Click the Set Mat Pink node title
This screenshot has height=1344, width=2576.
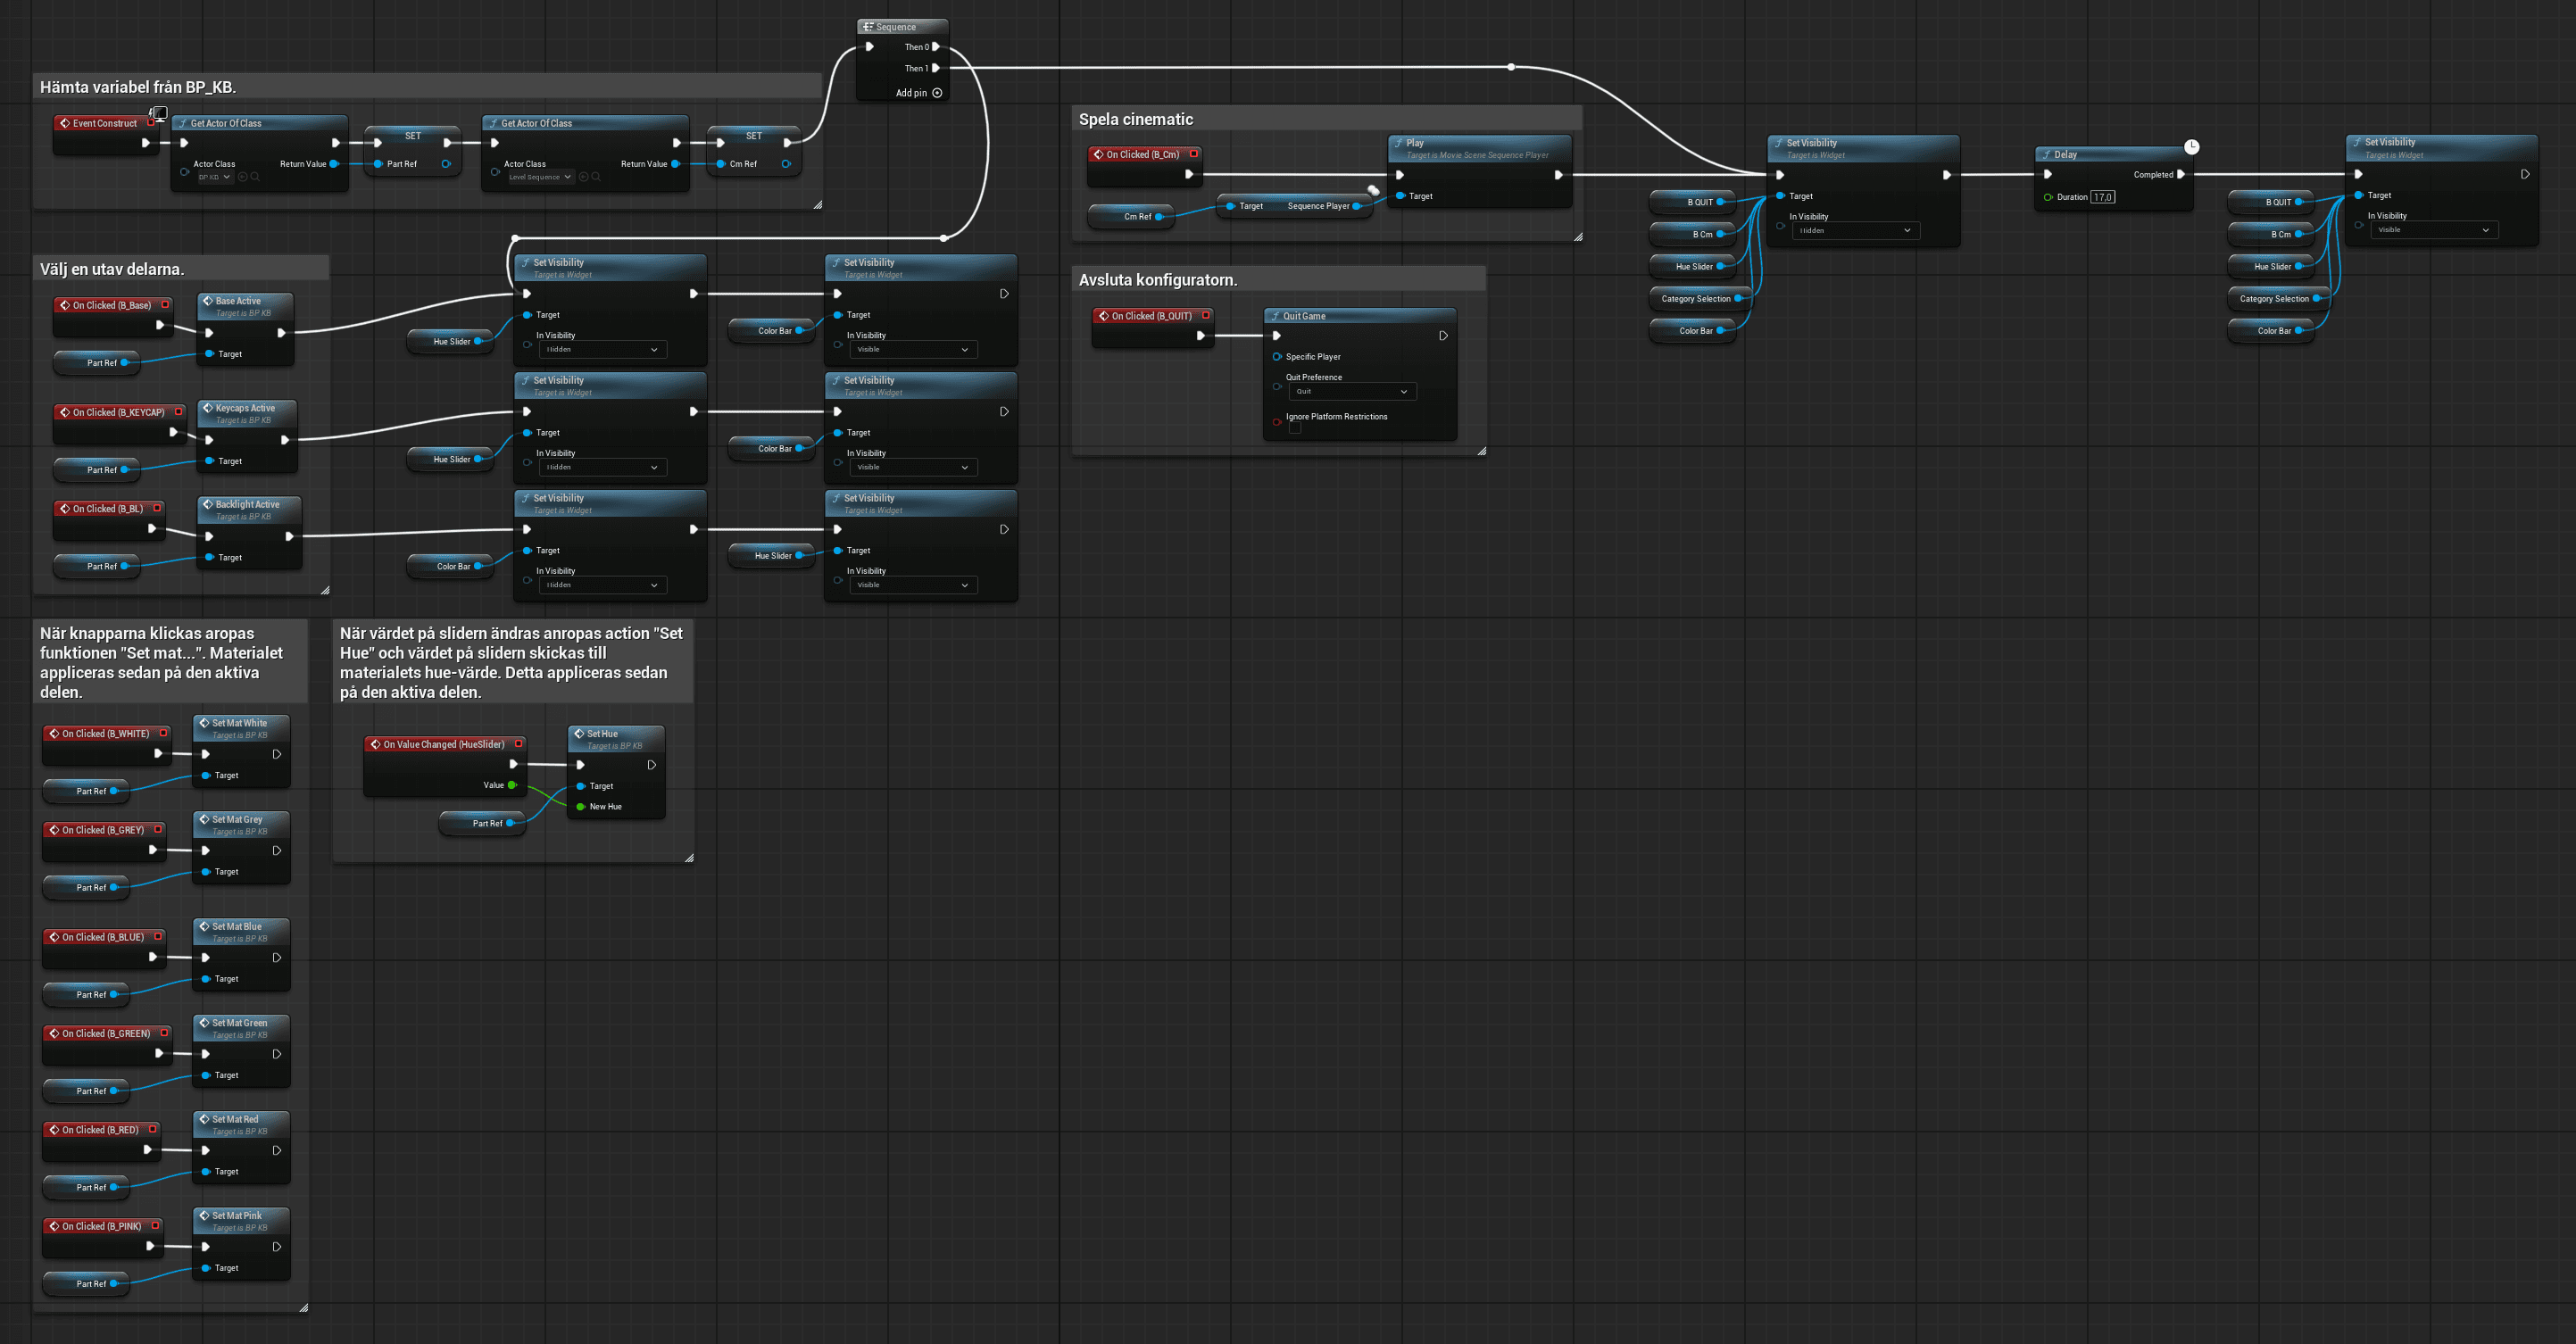pyautogui.click(x=237, y=1216)
